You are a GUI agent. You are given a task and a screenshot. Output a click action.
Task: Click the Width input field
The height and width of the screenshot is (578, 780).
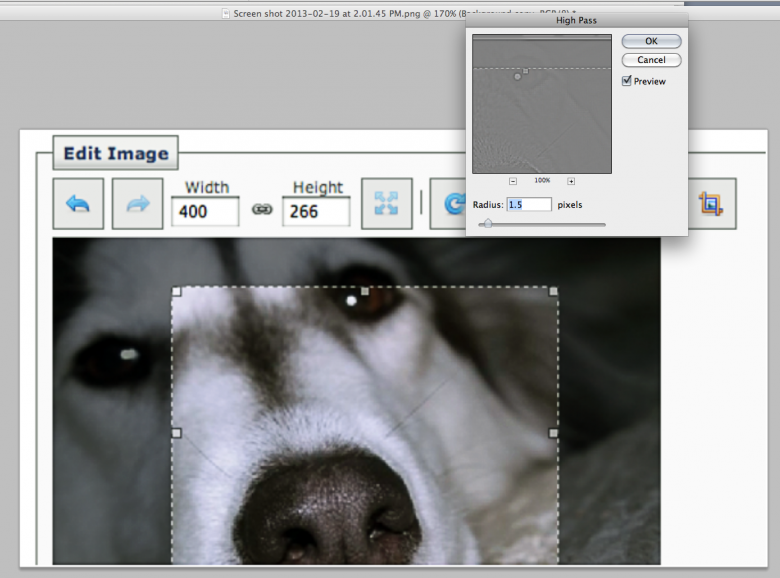[x=205, y=211]
